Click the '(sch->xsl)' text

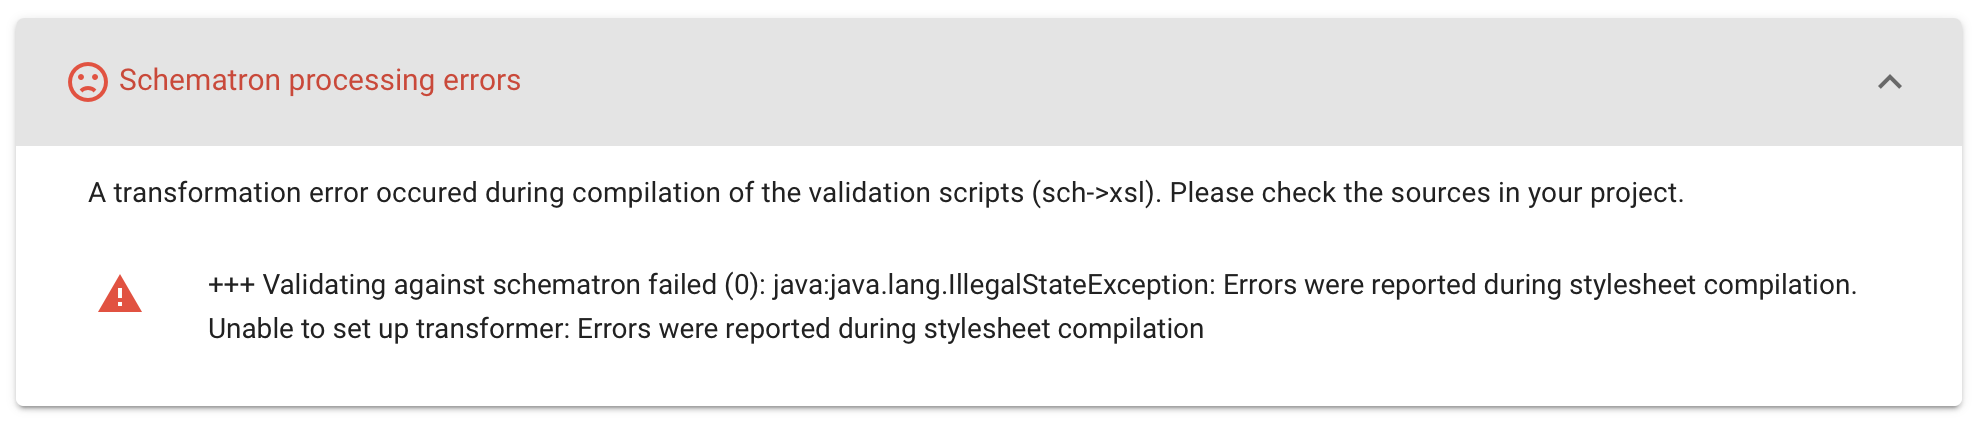pyautogui.click(x=1096, y=193)
